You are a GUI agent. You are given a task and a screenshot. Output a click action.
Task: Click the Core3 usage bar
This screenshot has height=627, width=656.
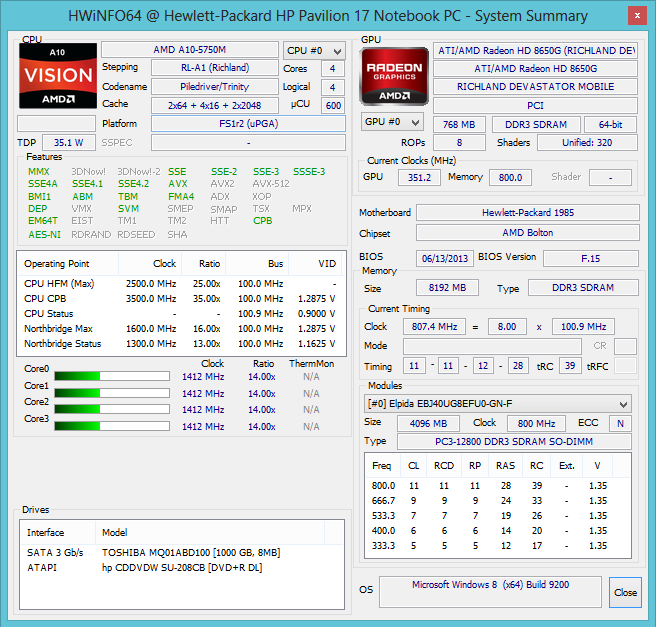pos(112,426)
